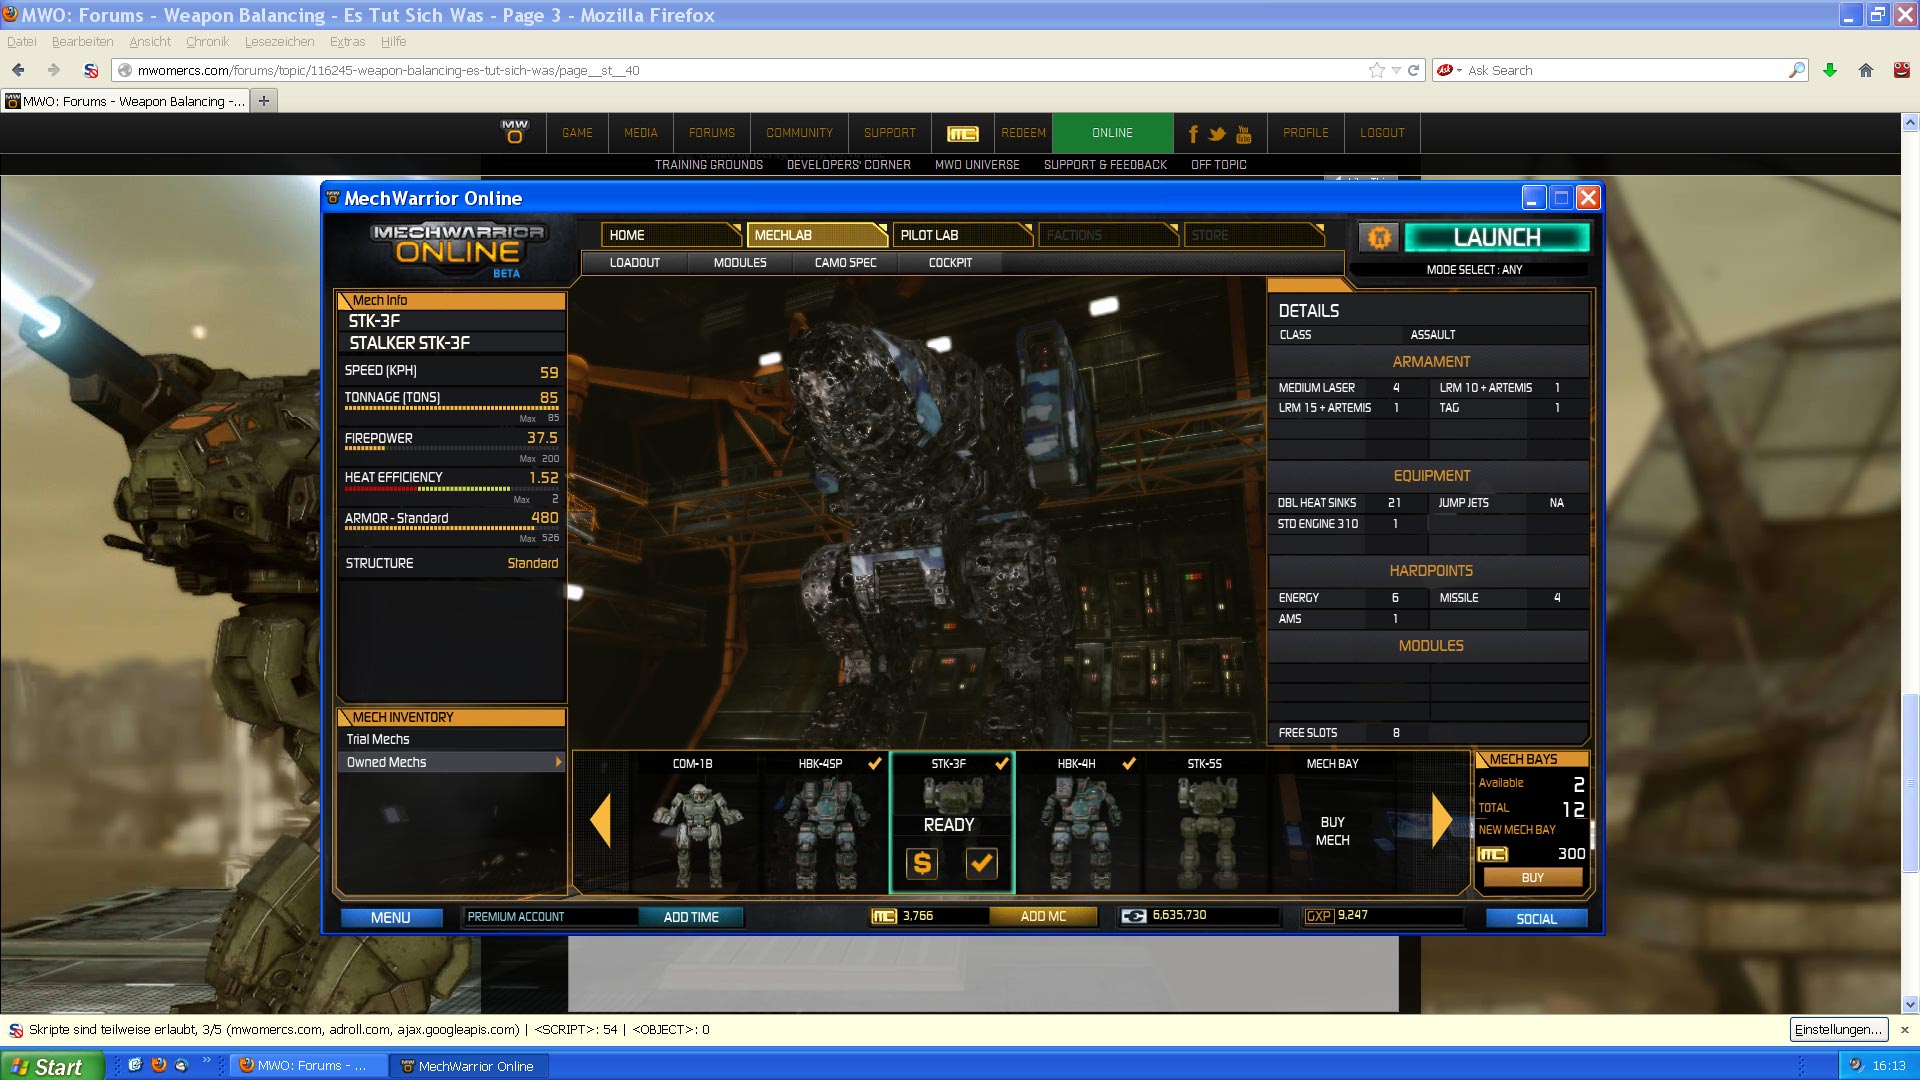Switch to MWO: Forums taskbar item
1920x1080 pixels.
pyautogui.click(x=306, y=1066)
